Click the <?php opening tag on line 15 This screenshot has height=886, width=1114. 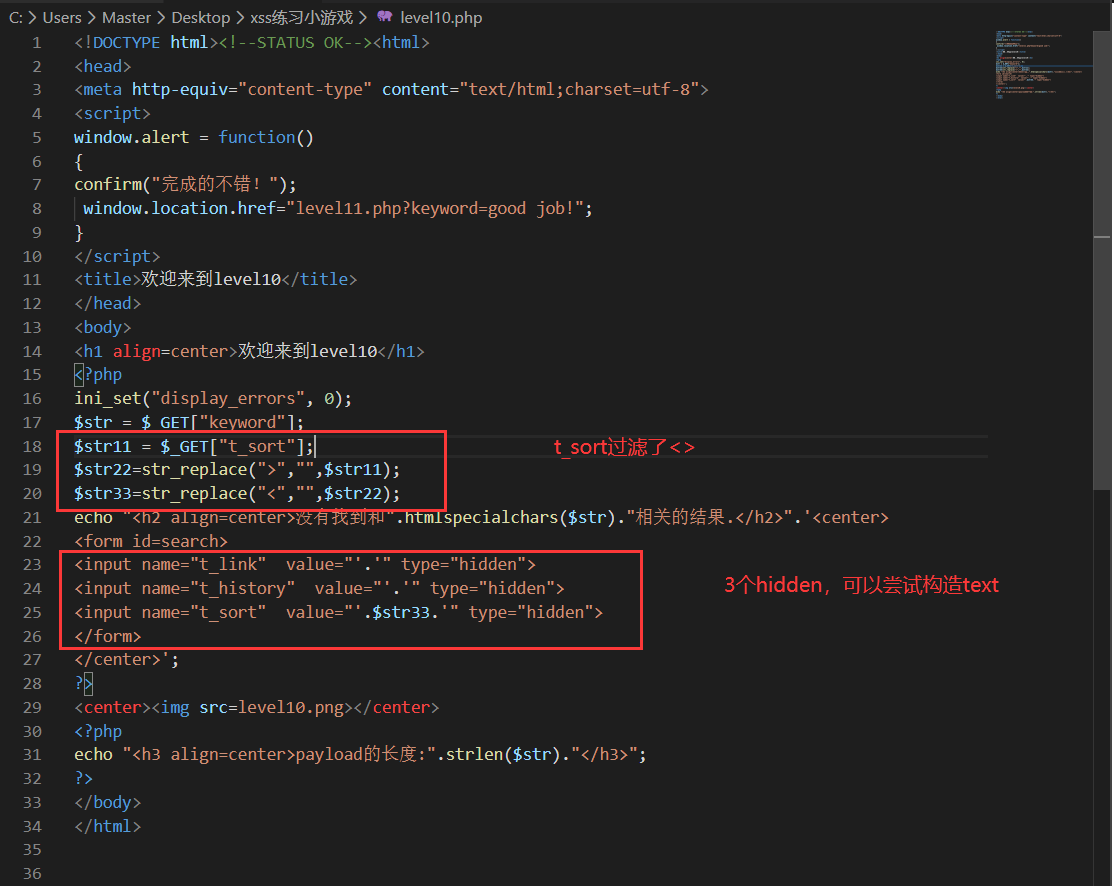click(98, 374)
